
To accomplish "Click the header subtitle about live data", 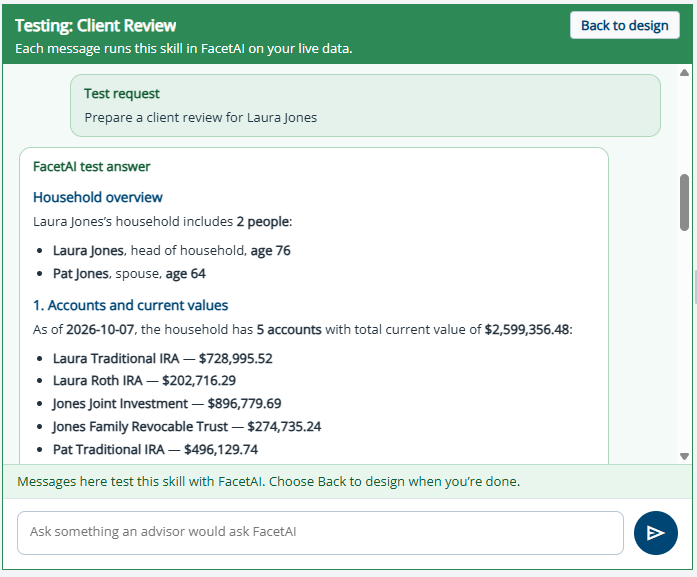I will click(x=184, y=48).
